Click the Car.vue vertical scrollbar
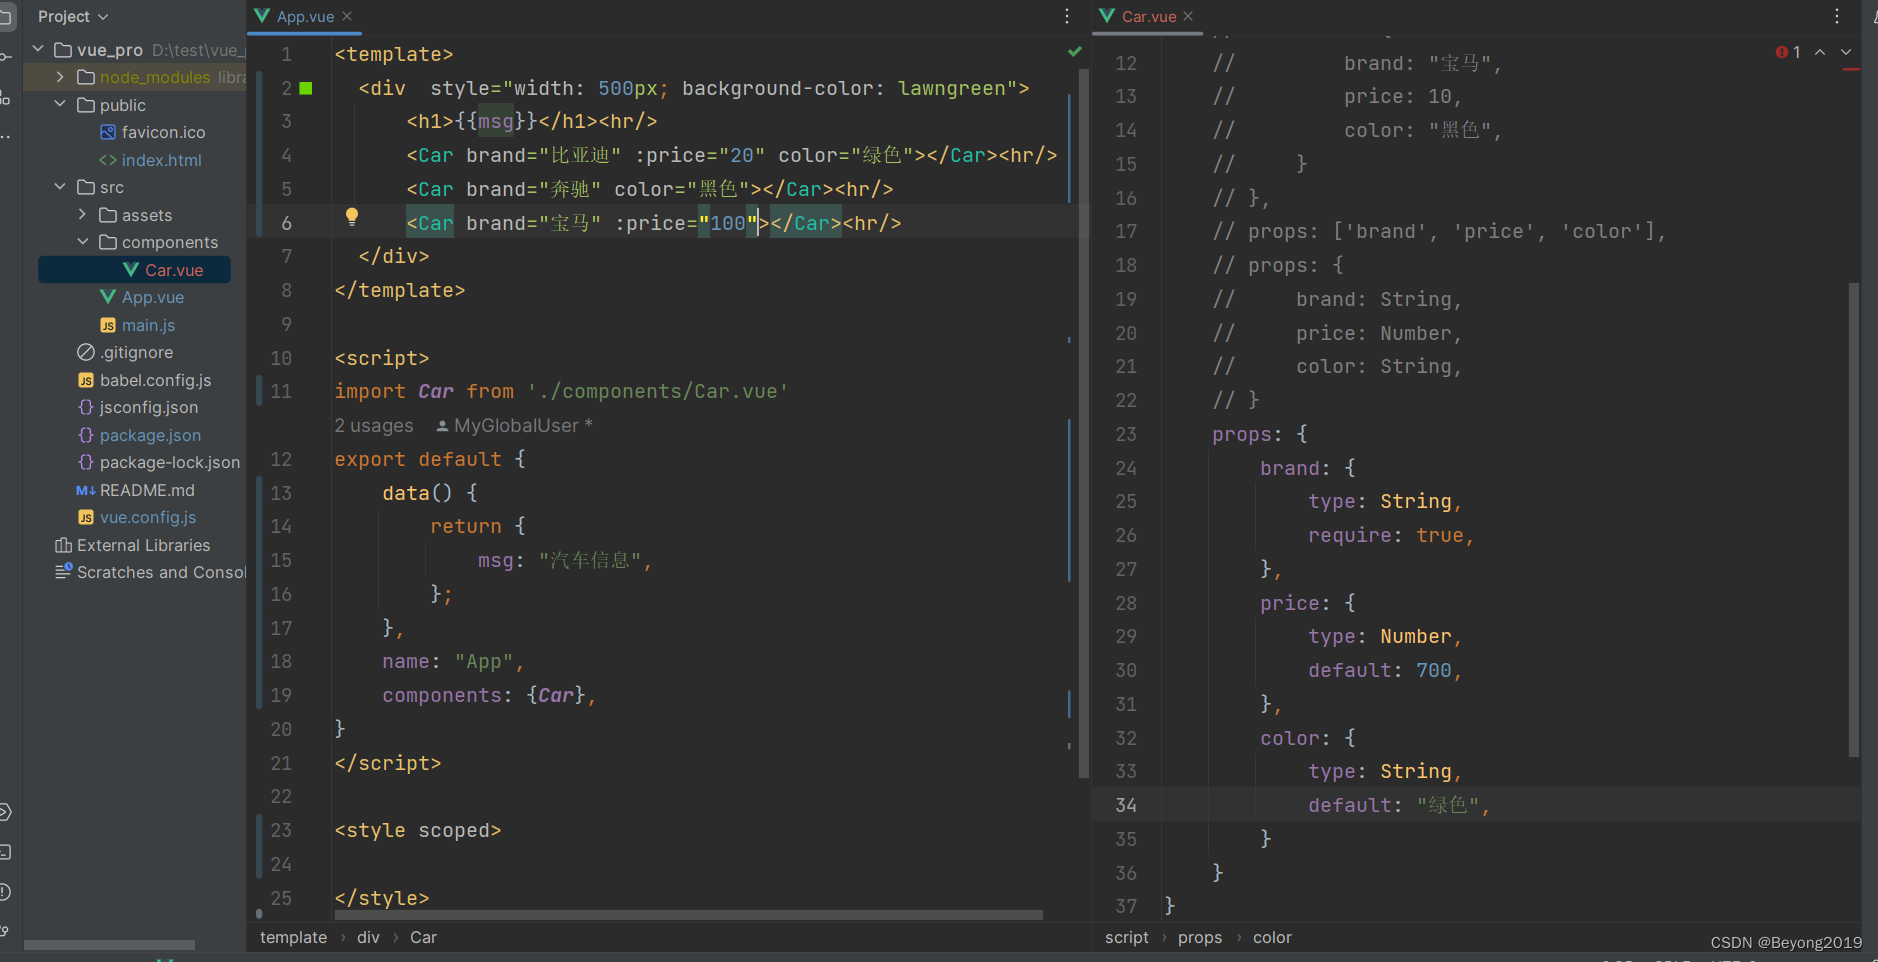 point(1854,520)
